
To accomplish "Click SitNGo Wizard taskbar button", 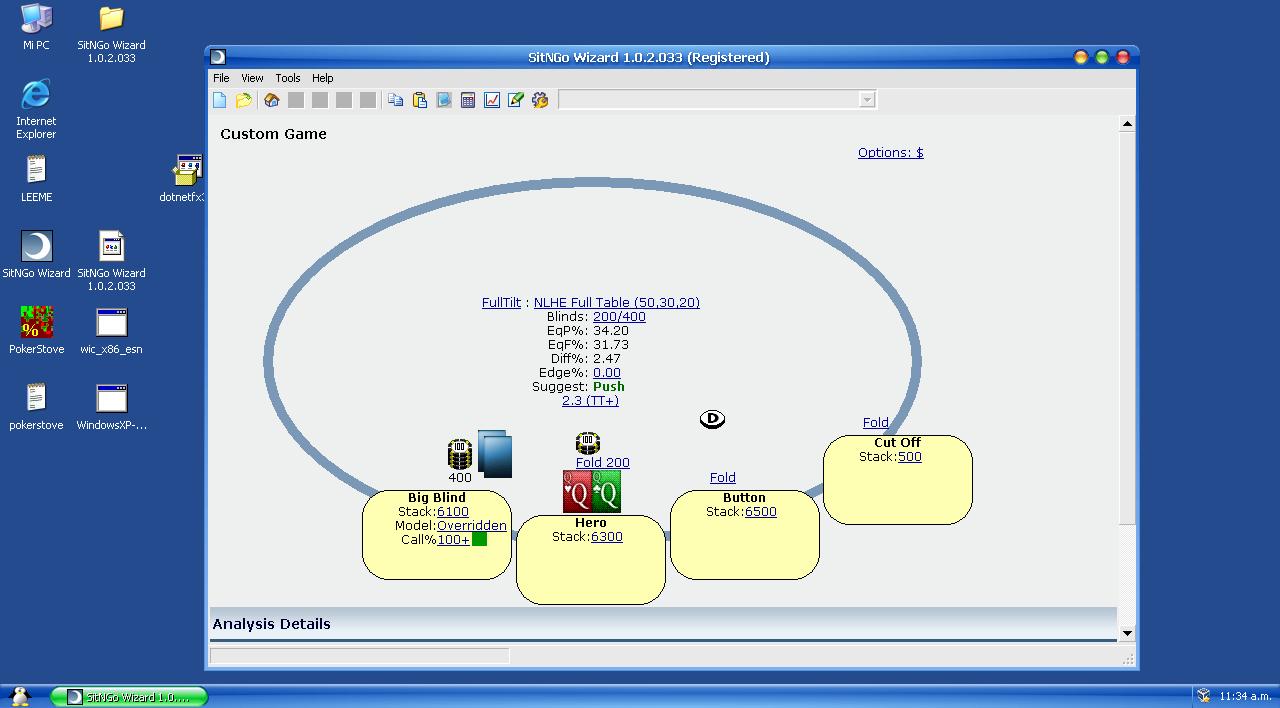I will click(130, 697).
